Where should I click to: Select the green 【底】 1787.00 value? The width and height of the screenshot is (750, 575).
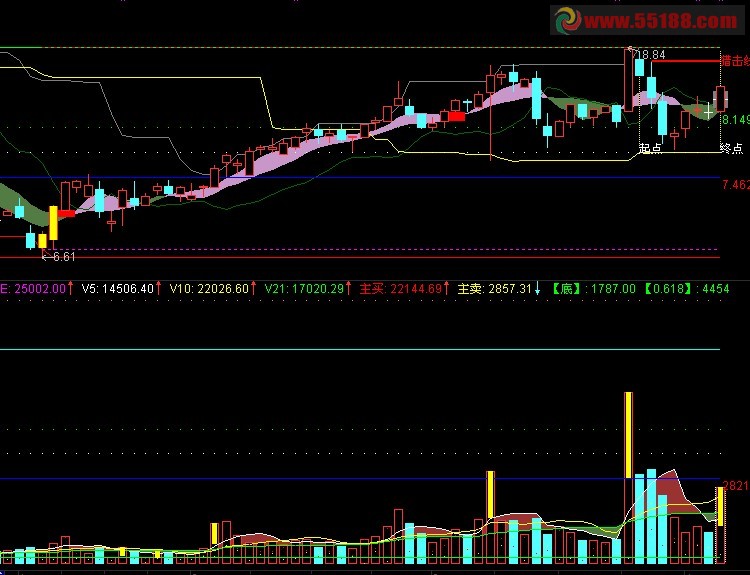594,288
